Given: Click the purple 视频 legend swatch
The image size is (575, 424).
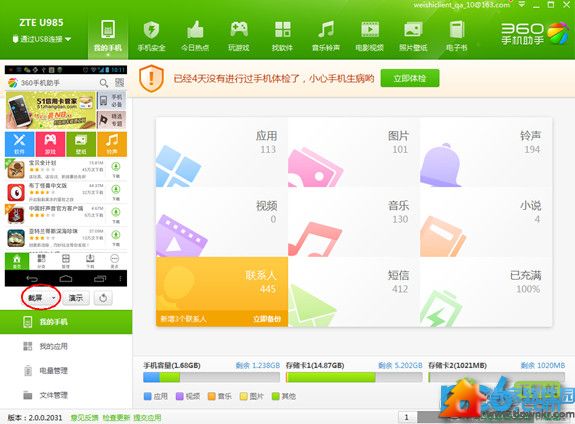Looking at the screenshot, I should click(180, 396).
